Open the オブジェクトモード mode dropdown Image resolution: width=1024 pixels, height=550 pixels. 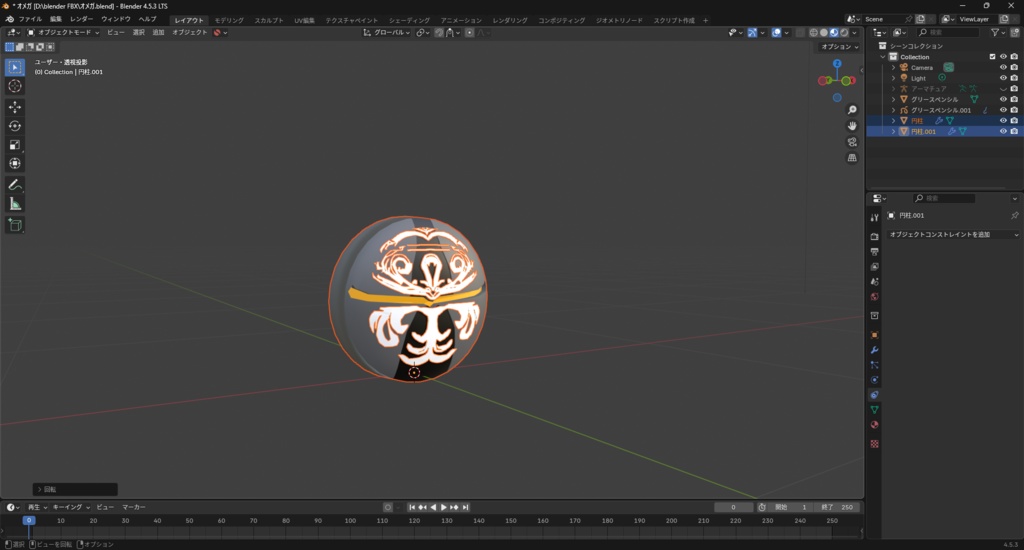pyautogui.click(x=63, y=33)
